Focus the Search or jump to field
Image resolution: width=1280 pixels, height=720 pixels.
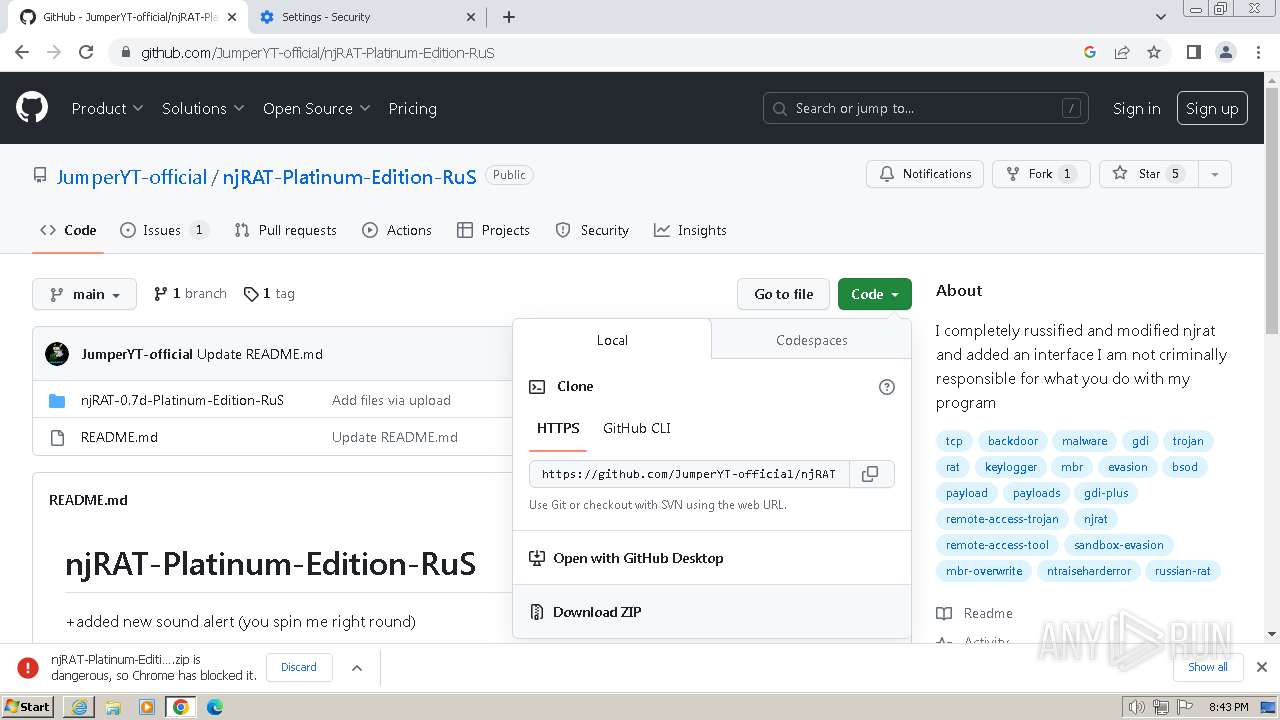[x=926, y=108]
